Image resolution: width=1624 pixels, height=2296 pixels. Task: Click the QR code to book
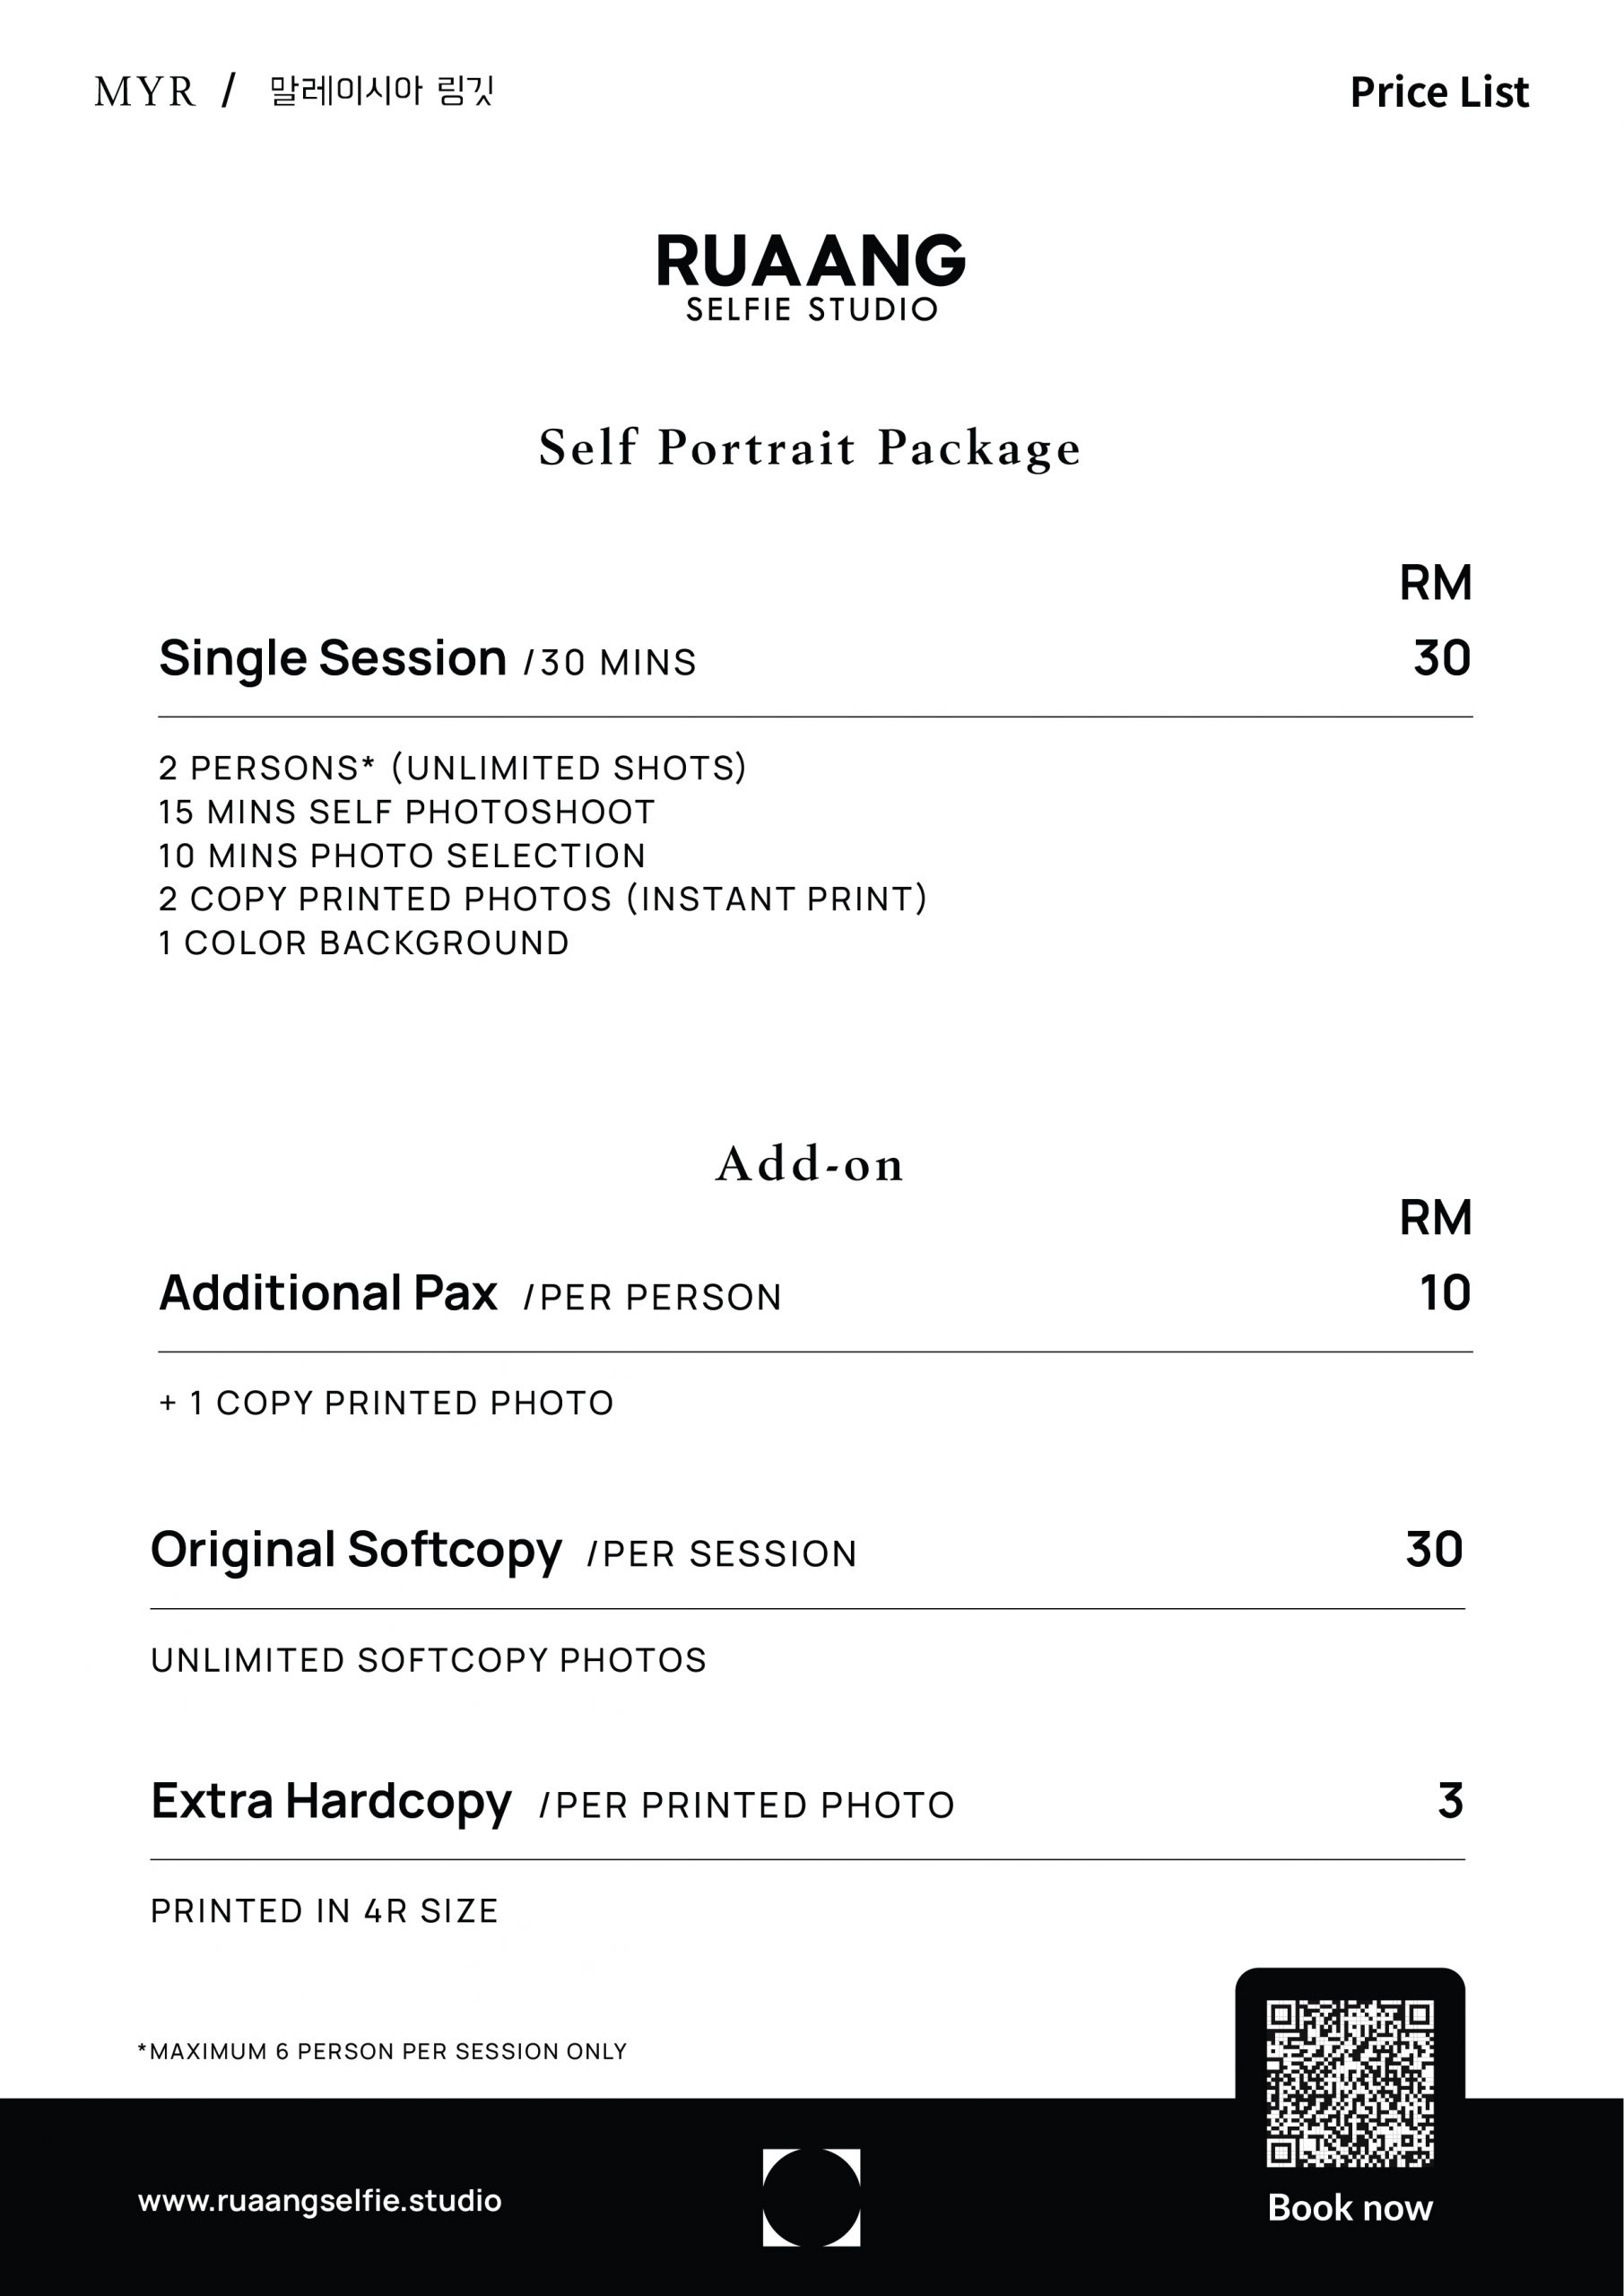pos(1349,2082)
